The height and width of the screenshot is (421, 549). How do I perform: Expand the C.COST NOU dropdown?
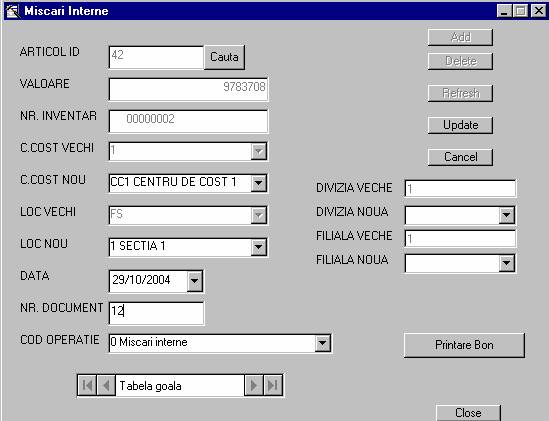[x=259, y=183]
